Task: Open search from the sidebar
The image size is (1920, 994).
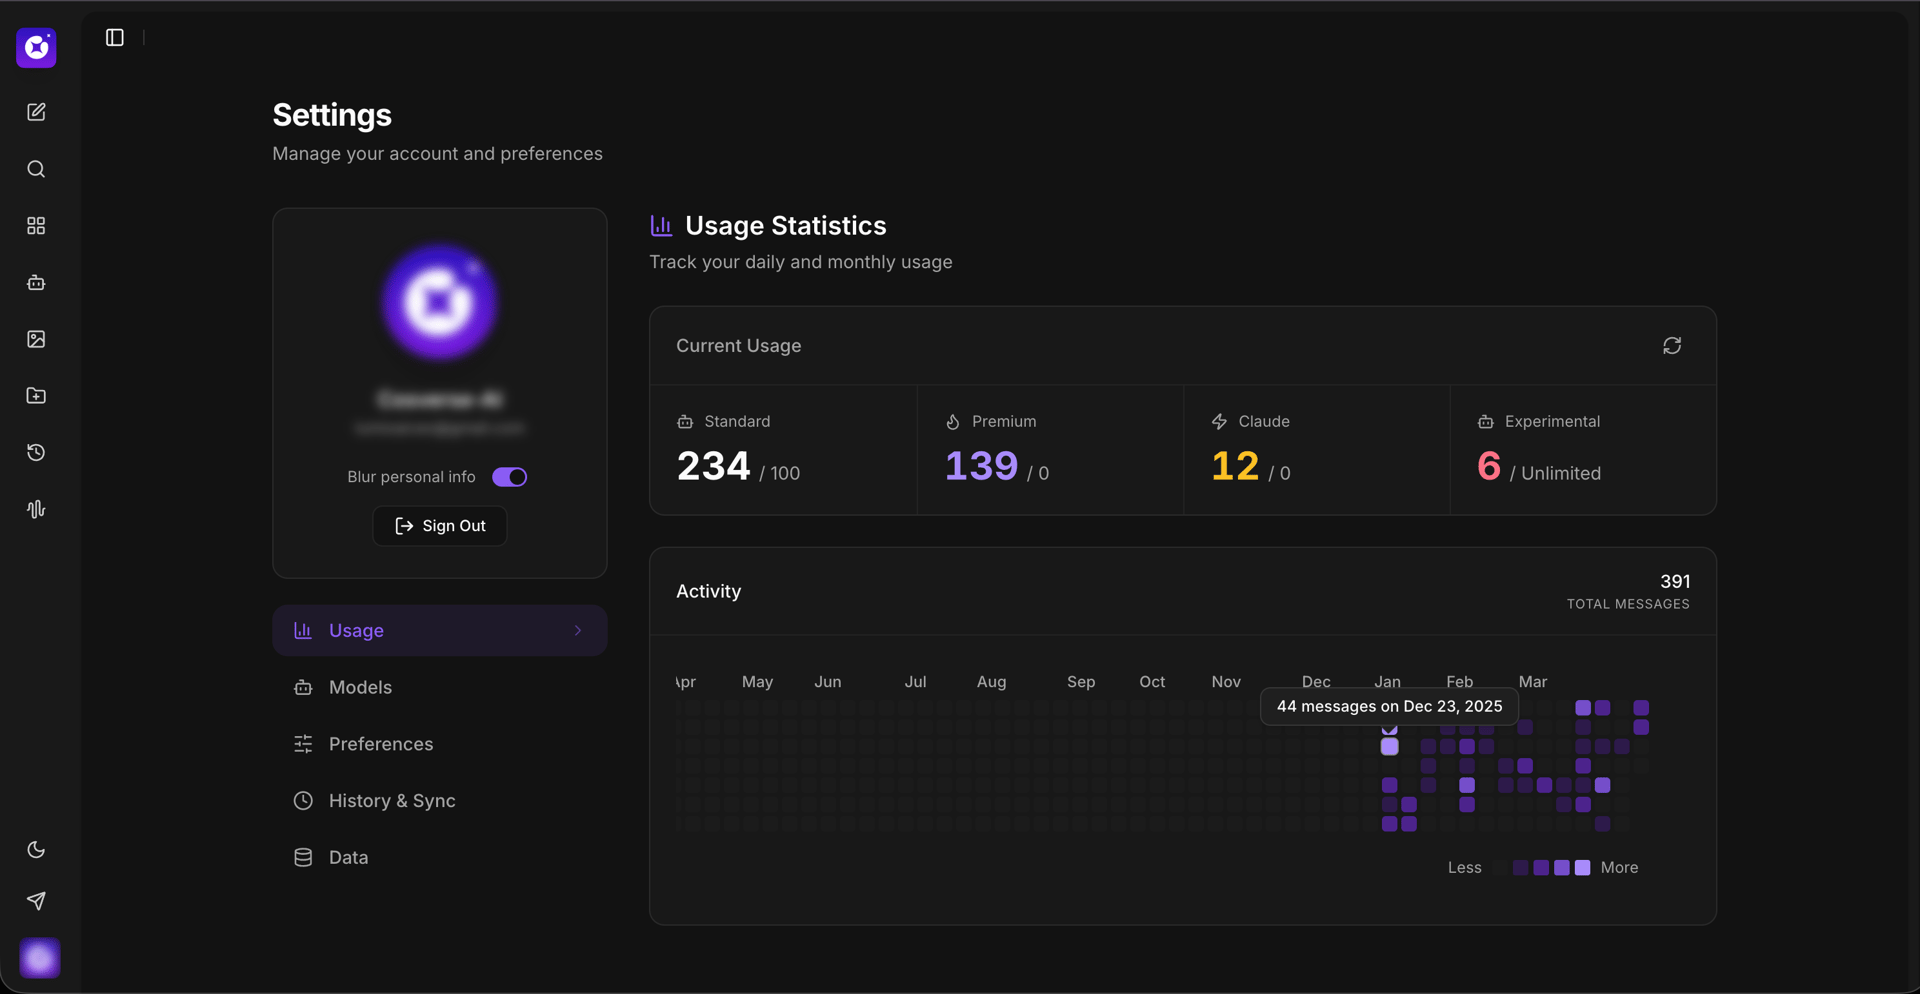Action: click(x=36, y=169)
